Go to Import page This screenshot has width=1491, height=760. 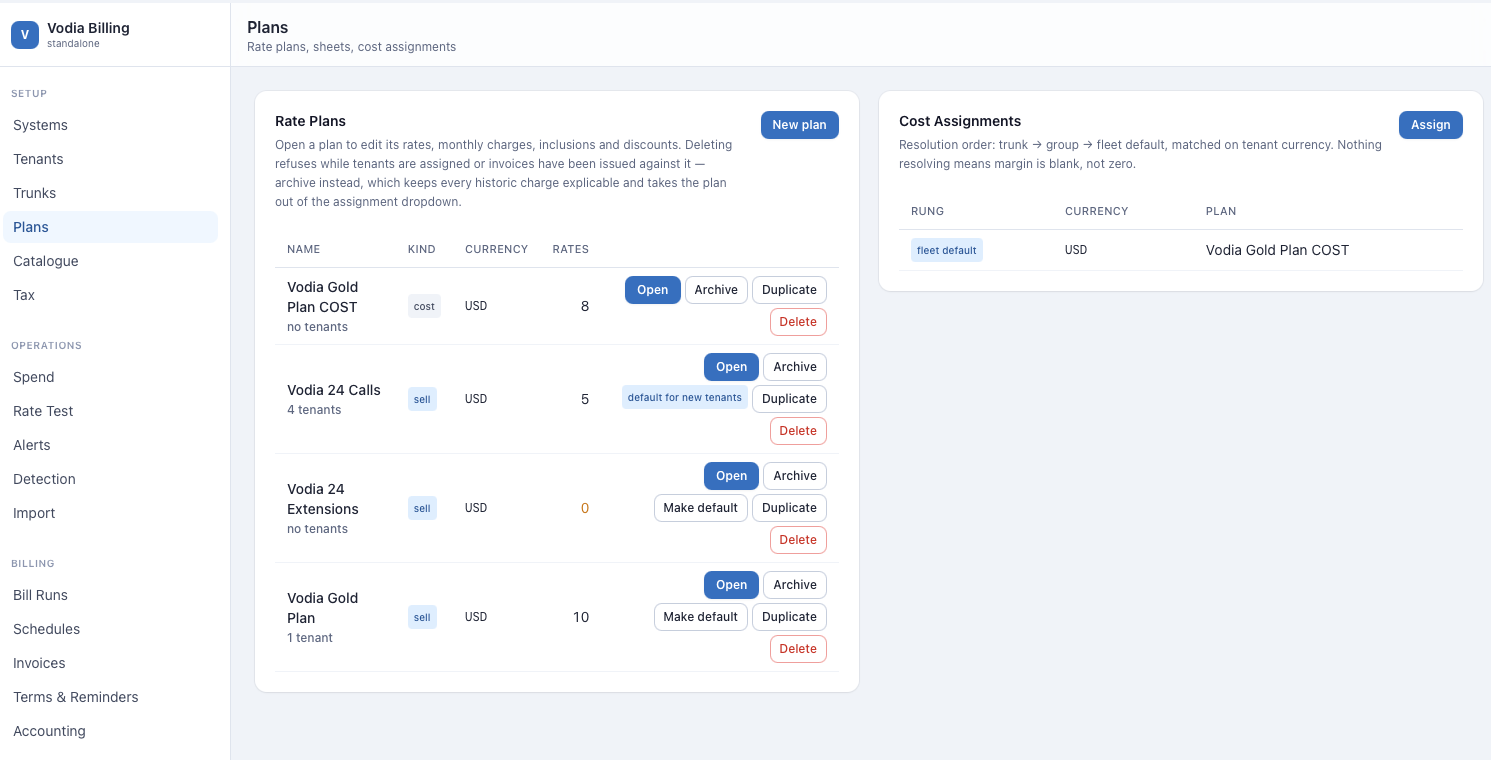(x=110, y=513)
